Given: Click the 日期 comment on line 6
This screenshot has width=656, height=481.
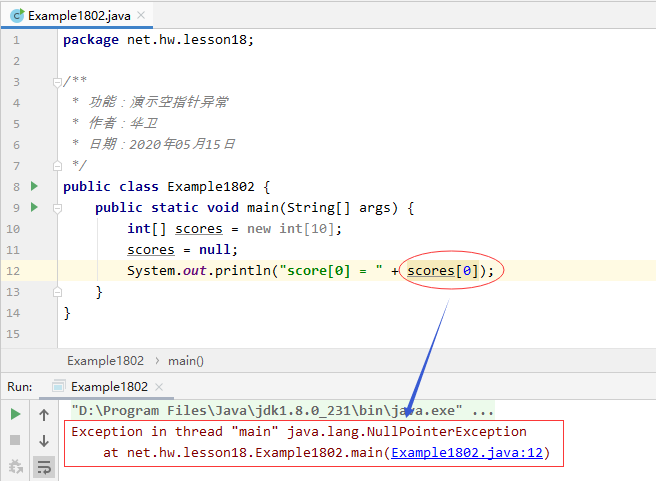Looking at the screenshot, I should [161, 144].
